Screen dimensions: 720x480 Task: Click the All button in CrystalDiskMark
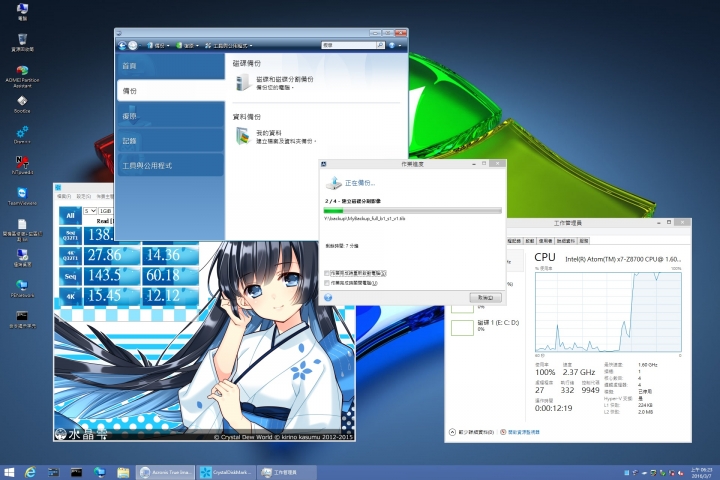[x=70, y=215]
